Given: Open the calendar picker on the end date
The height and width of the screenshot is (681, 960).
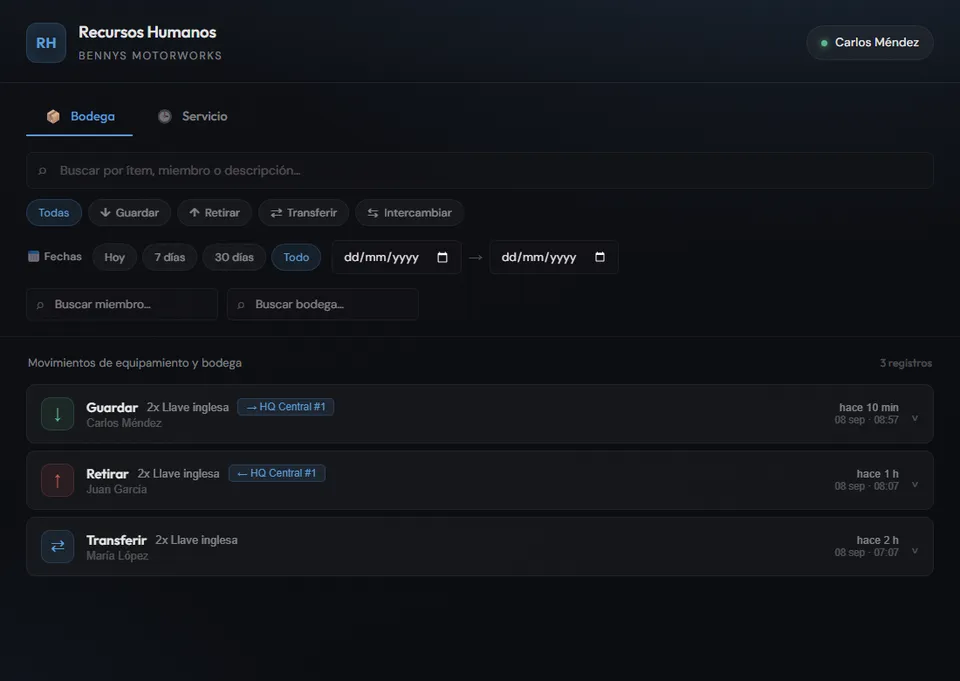Looking at the screenshot, I should click(x=600, y=257).
